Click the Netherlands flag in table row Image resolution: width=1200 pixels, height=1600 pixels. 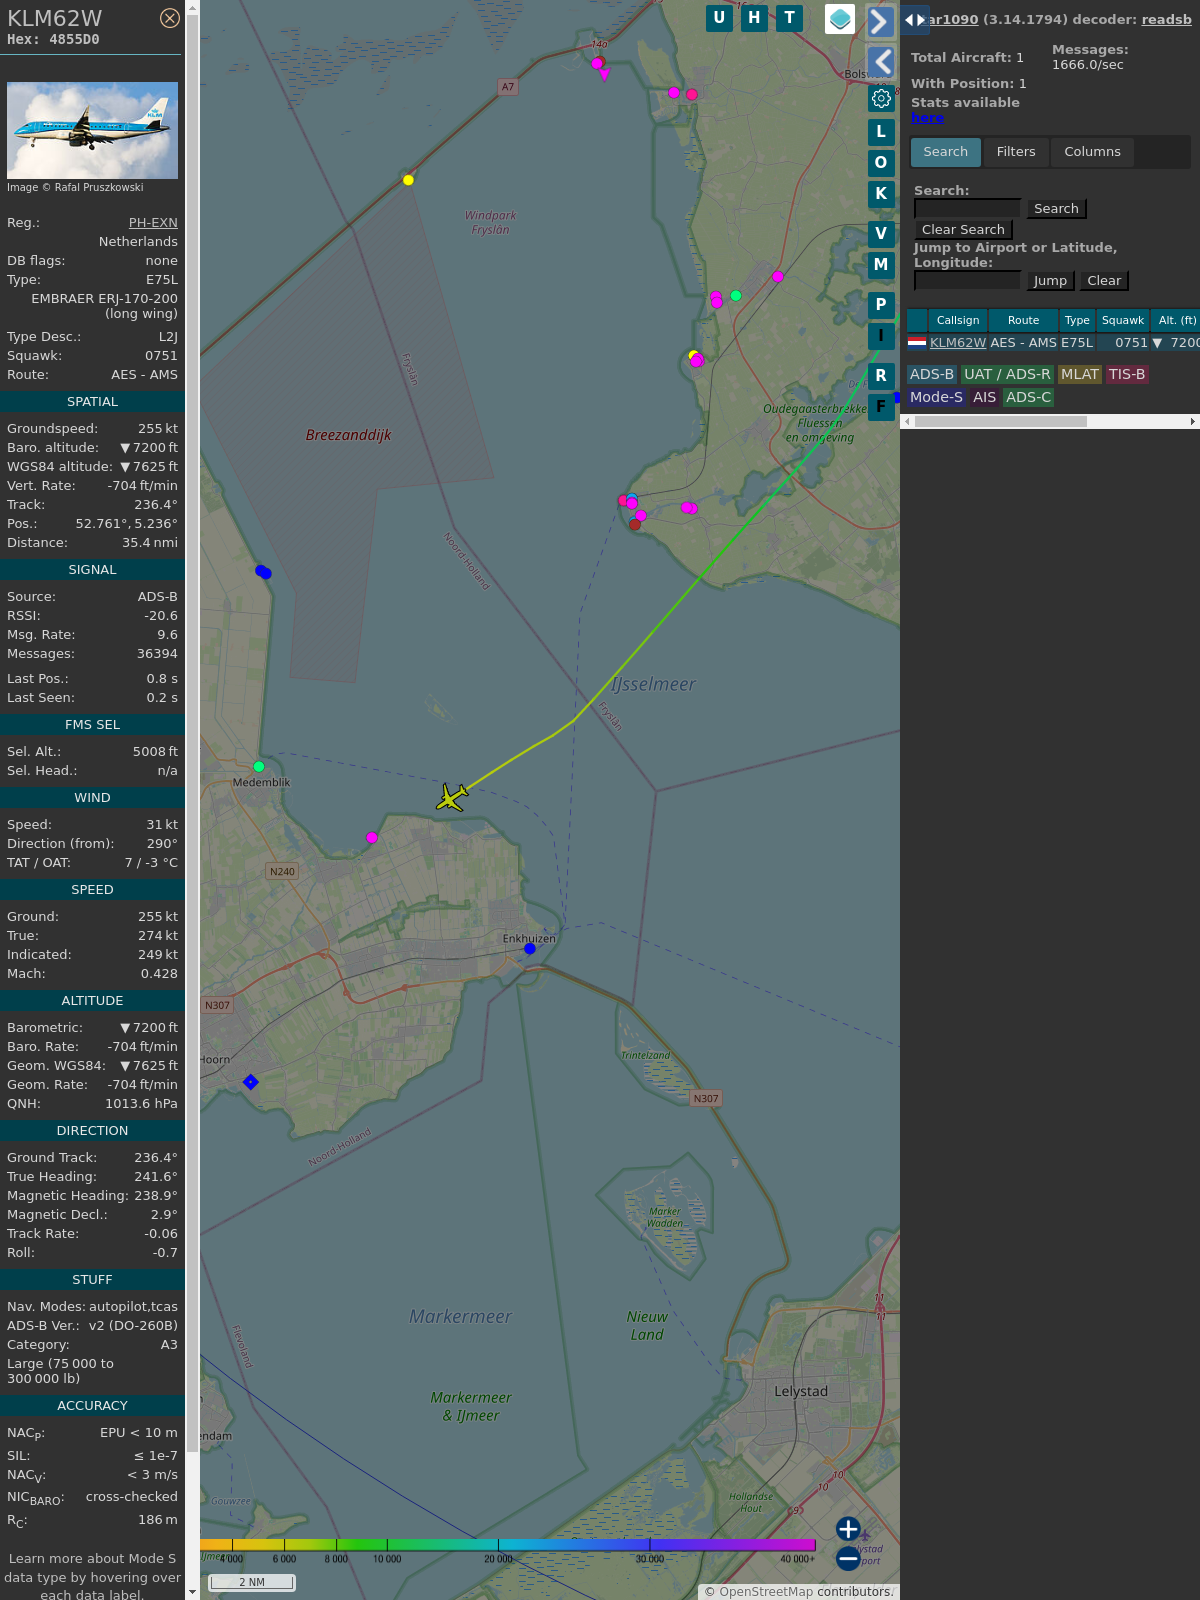(x=917, y=342)
